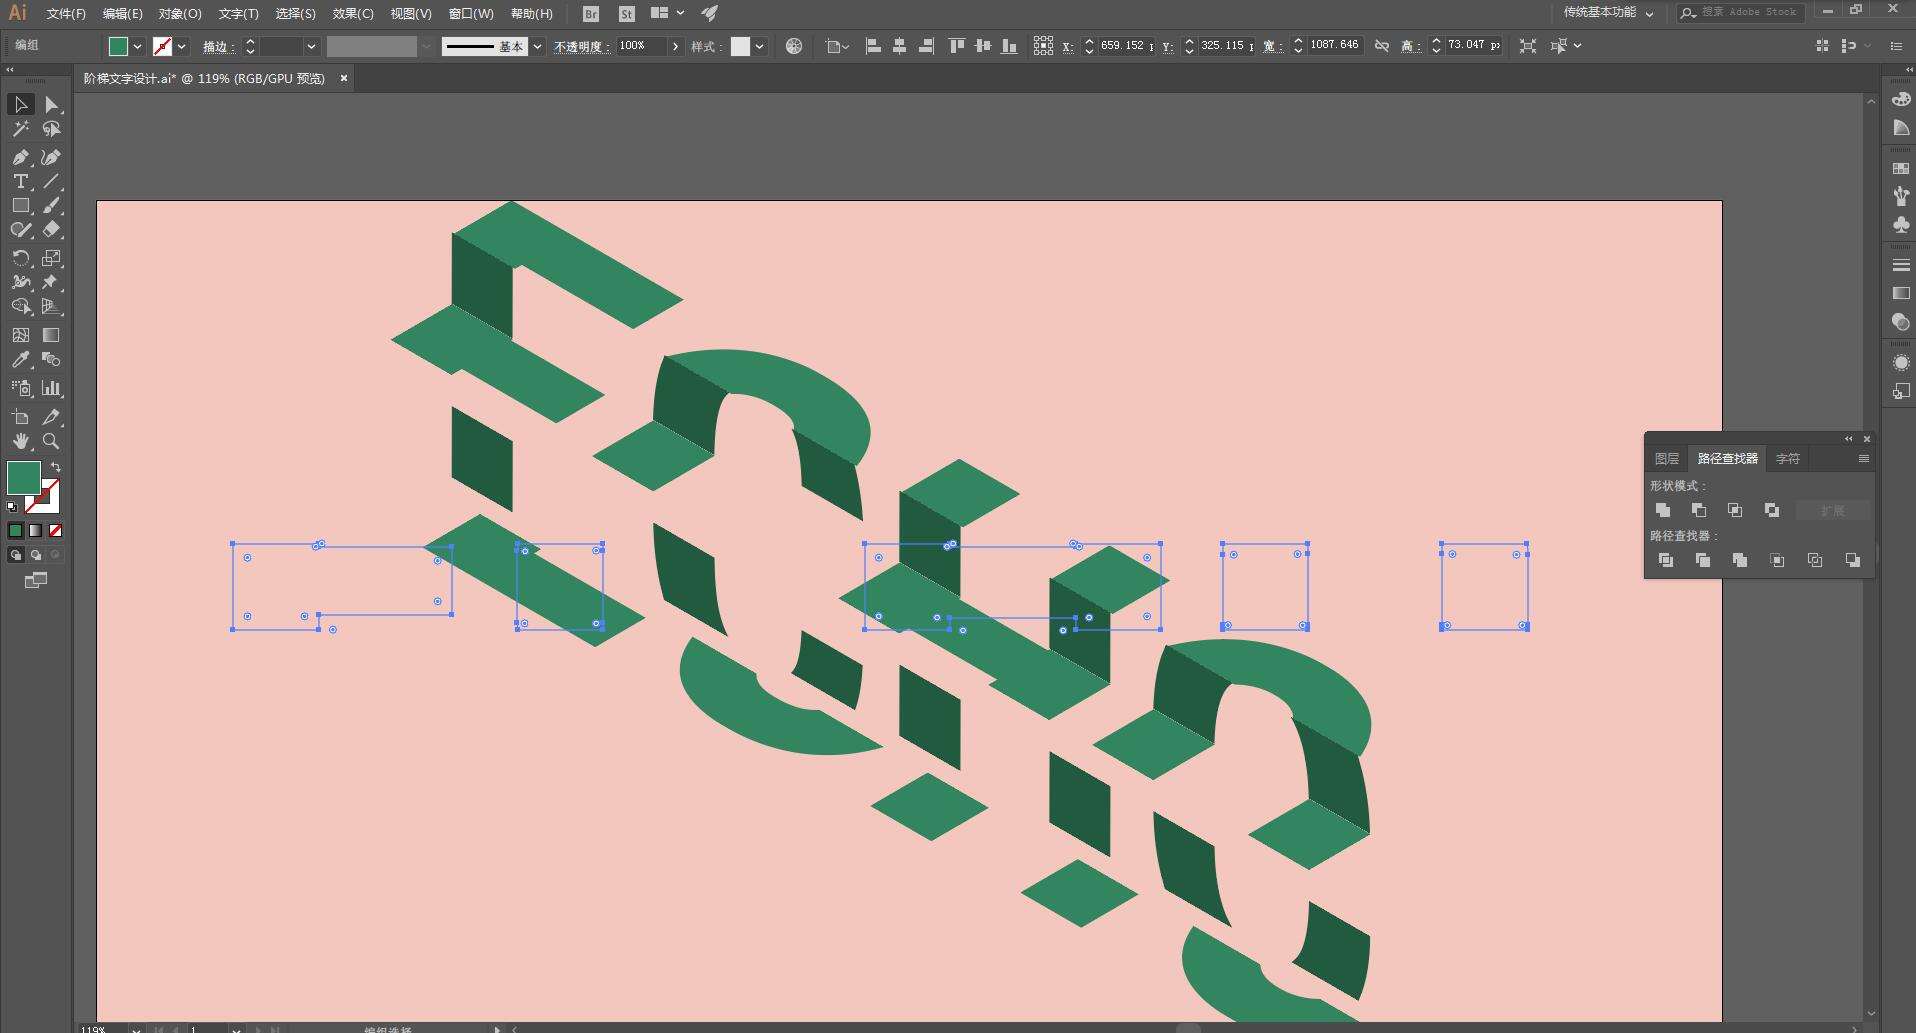This screenshot has width=1916, height=1033.
Task: Select the Column Graph tool
Action: [52, 388]
